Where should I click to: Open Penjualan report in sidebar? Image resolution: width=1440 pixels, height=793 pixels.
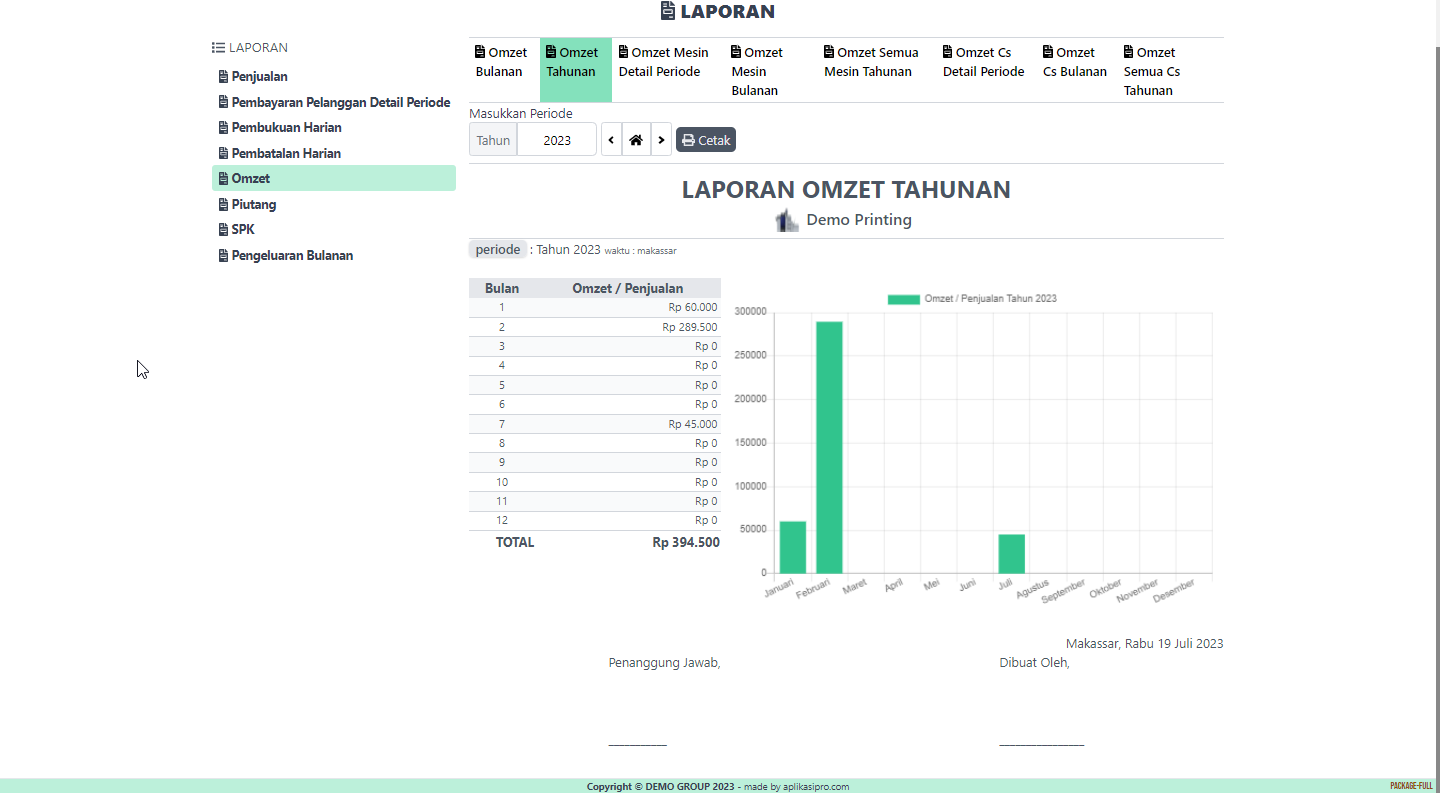coord(259,77)
